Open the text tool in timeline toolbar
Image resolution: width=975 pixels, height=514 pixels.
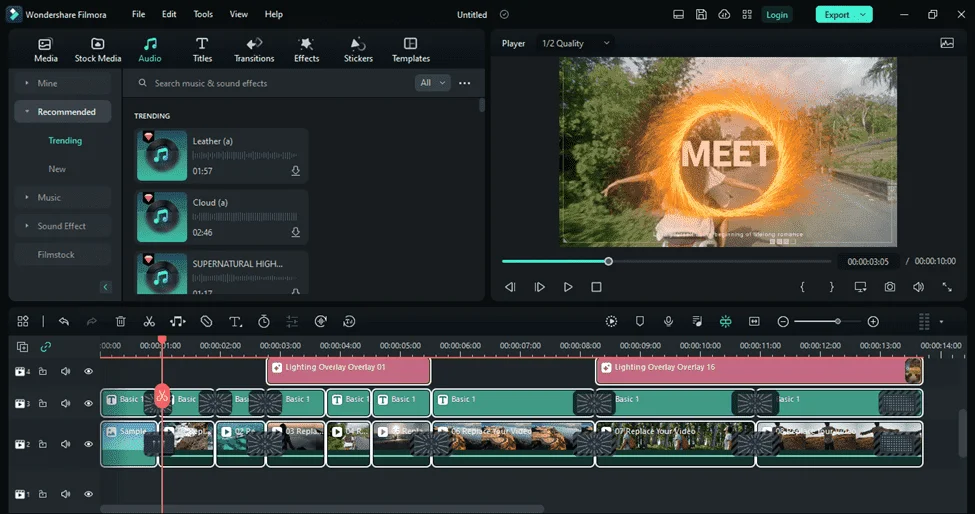click(x=235, y=321)
